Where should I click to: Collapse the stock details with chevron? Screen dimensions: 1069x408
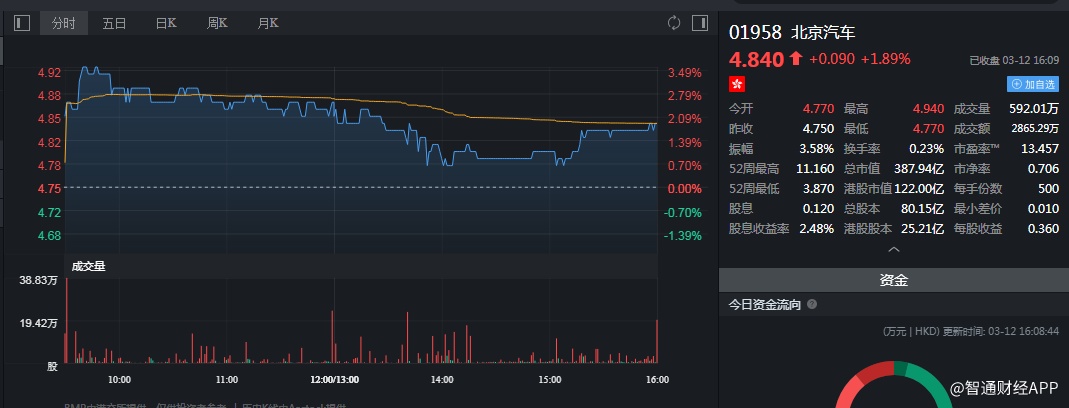[893, 250]
